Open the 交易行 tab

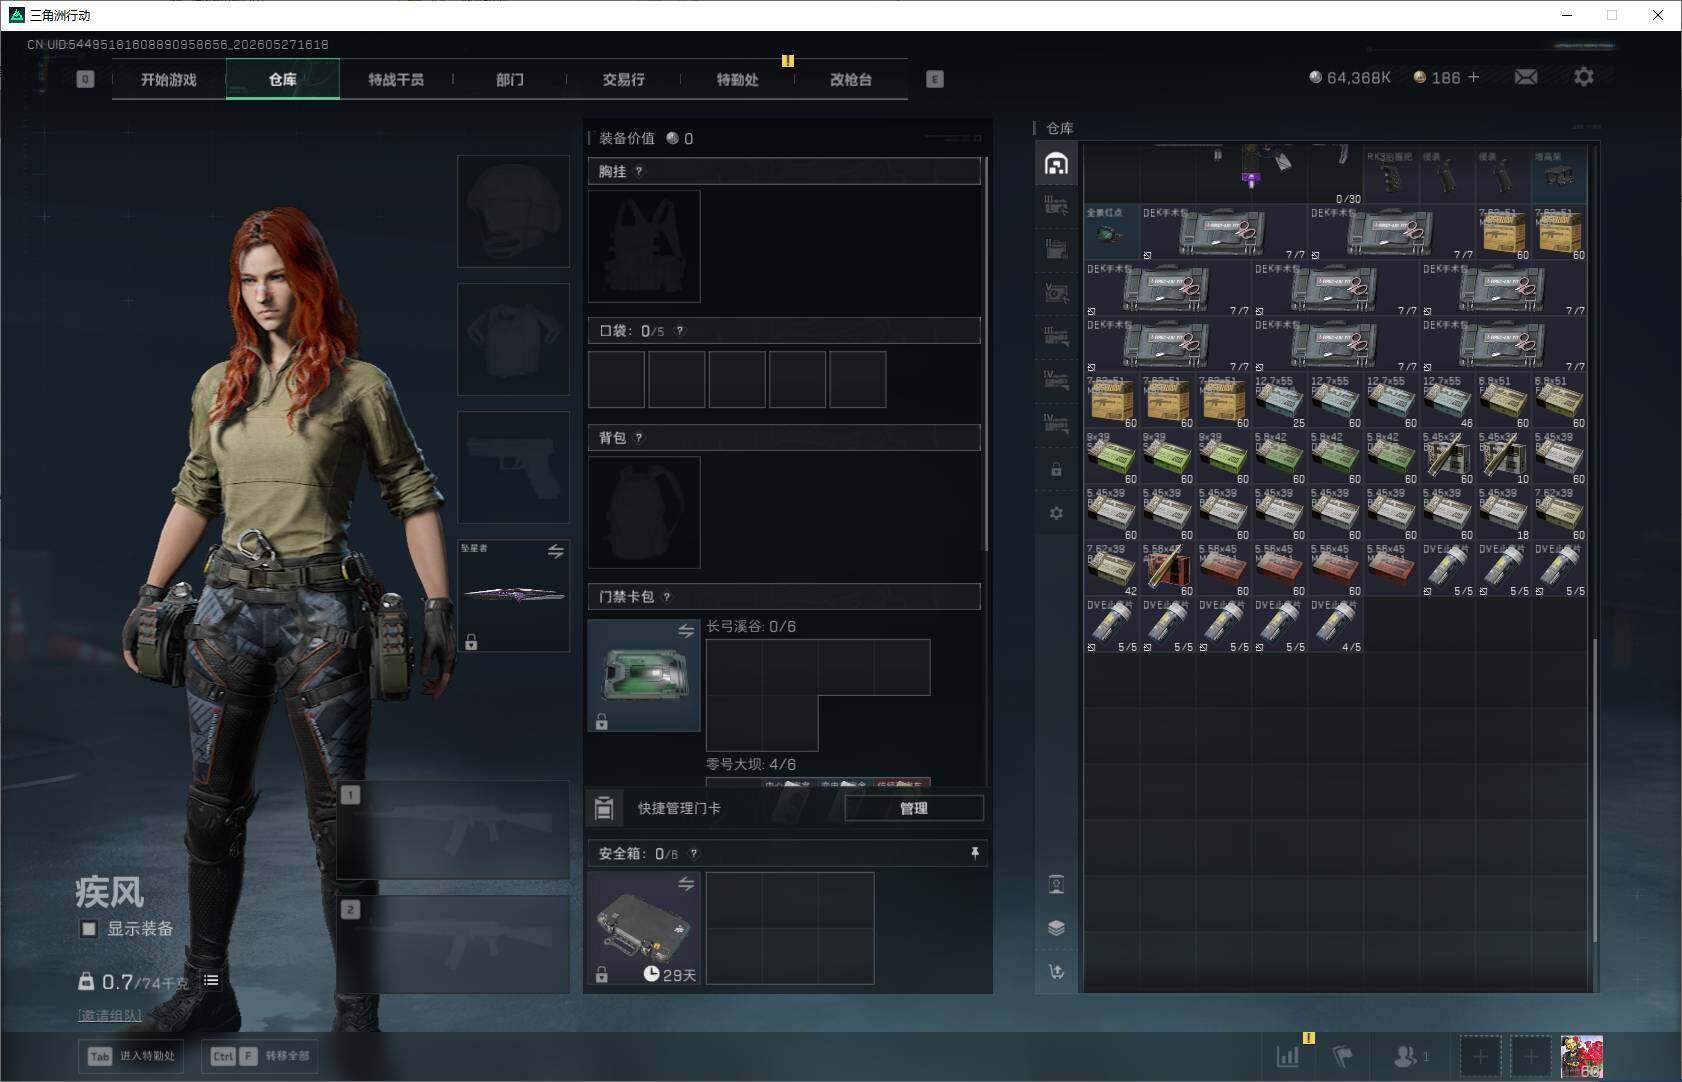click(x=623, y=79)
